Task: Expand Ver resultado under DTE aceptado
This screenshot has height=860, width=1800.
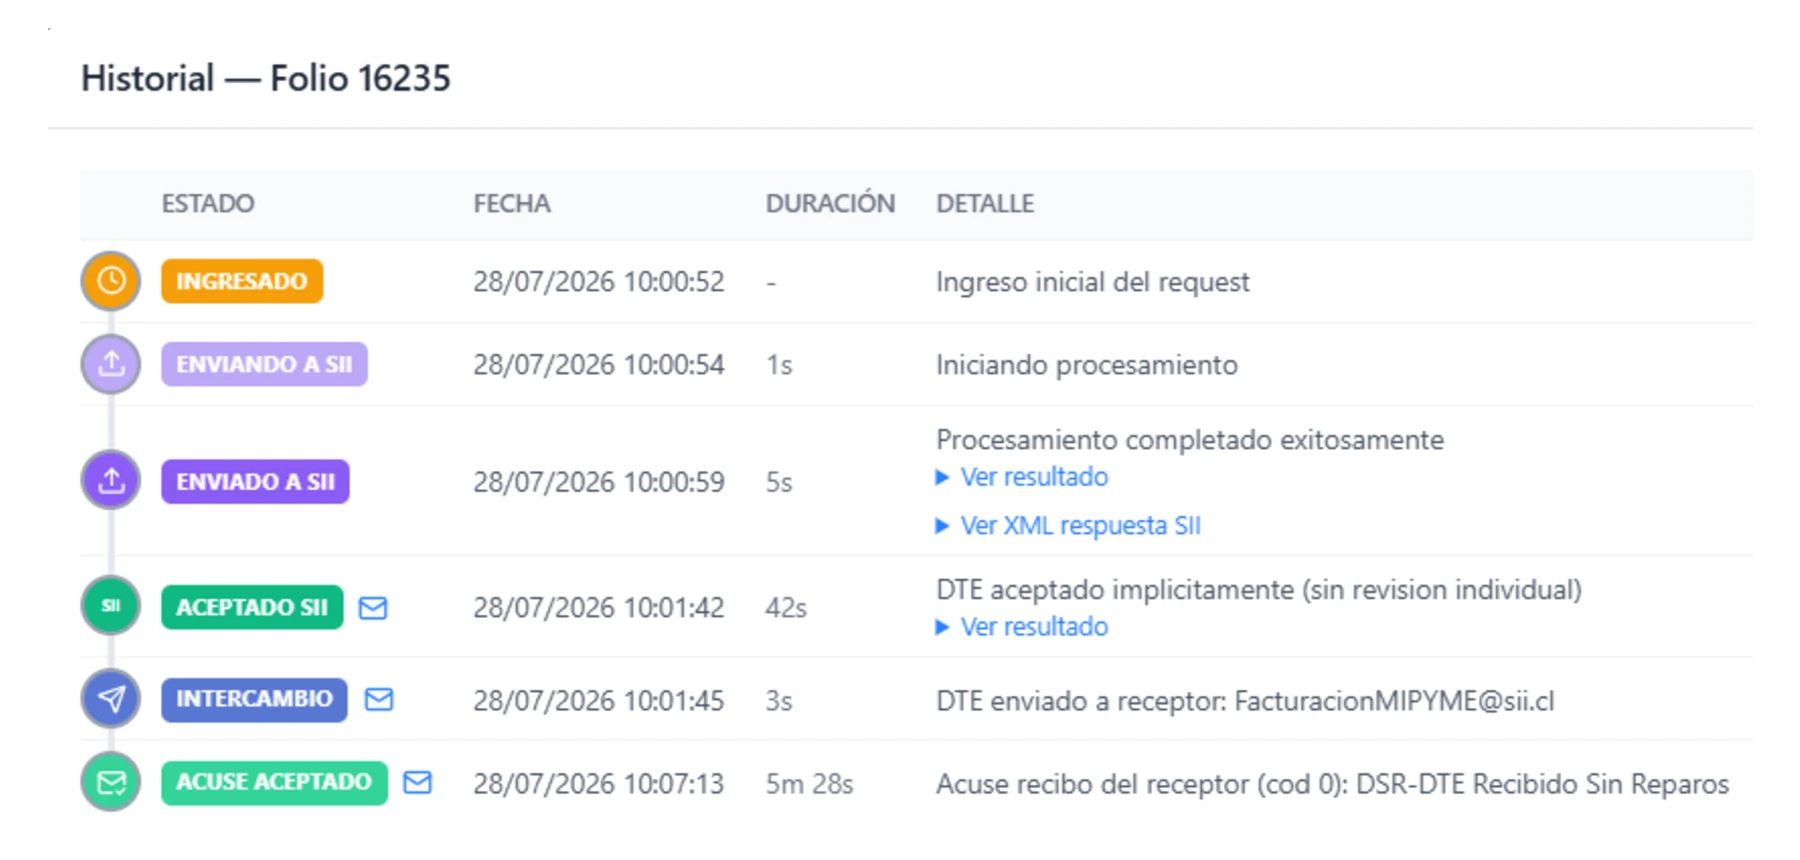Action: pos(1022,627)
